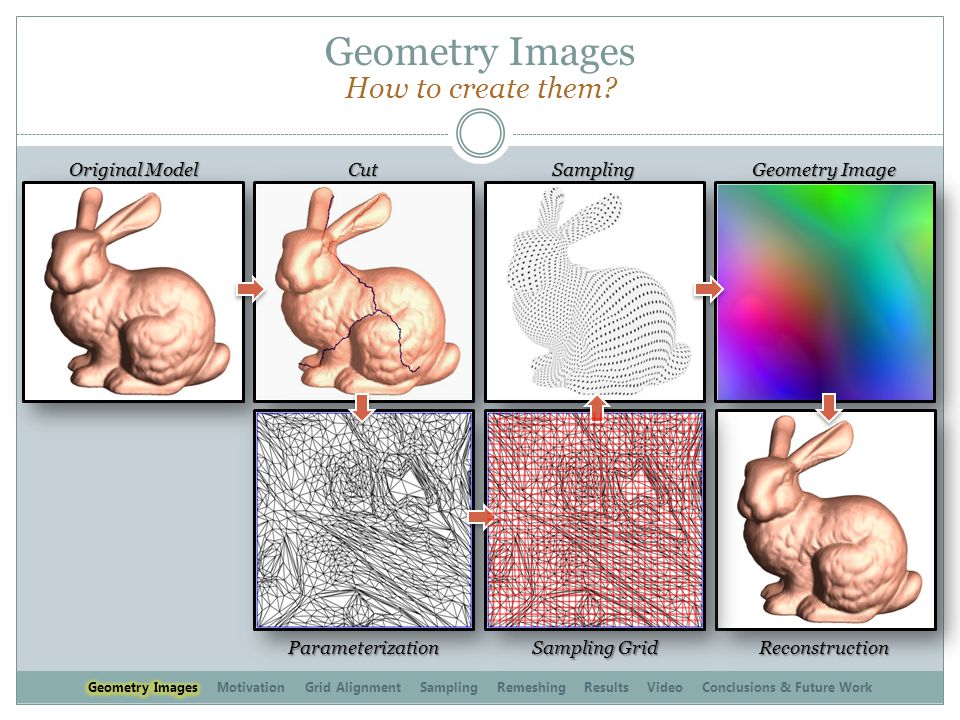
Task: Click the 'Geometry Image' caption
Action: click(x=824, y=170)
